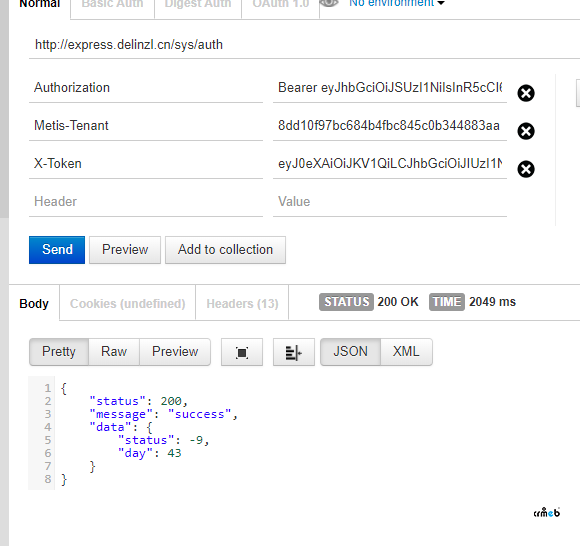Open the No environment dropdown

(397, 4)
